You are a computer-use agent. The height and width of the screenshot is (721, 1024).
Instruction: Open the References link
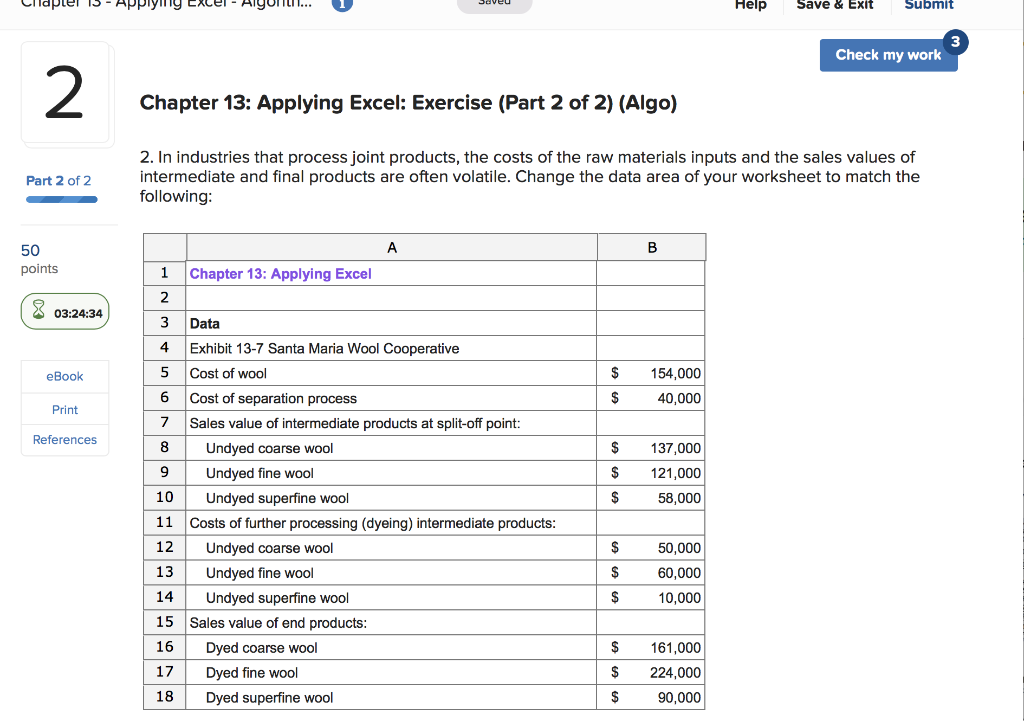pos(64,440)
